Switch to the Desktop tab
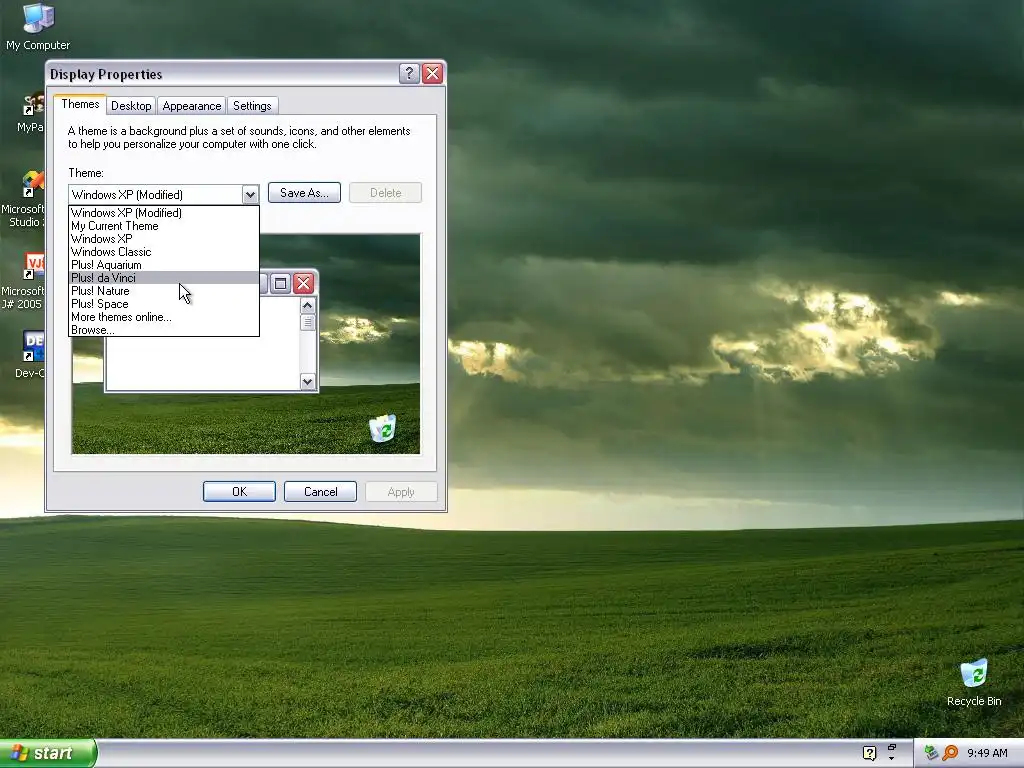The image size is (1024, 768). (x=131, y=106)
